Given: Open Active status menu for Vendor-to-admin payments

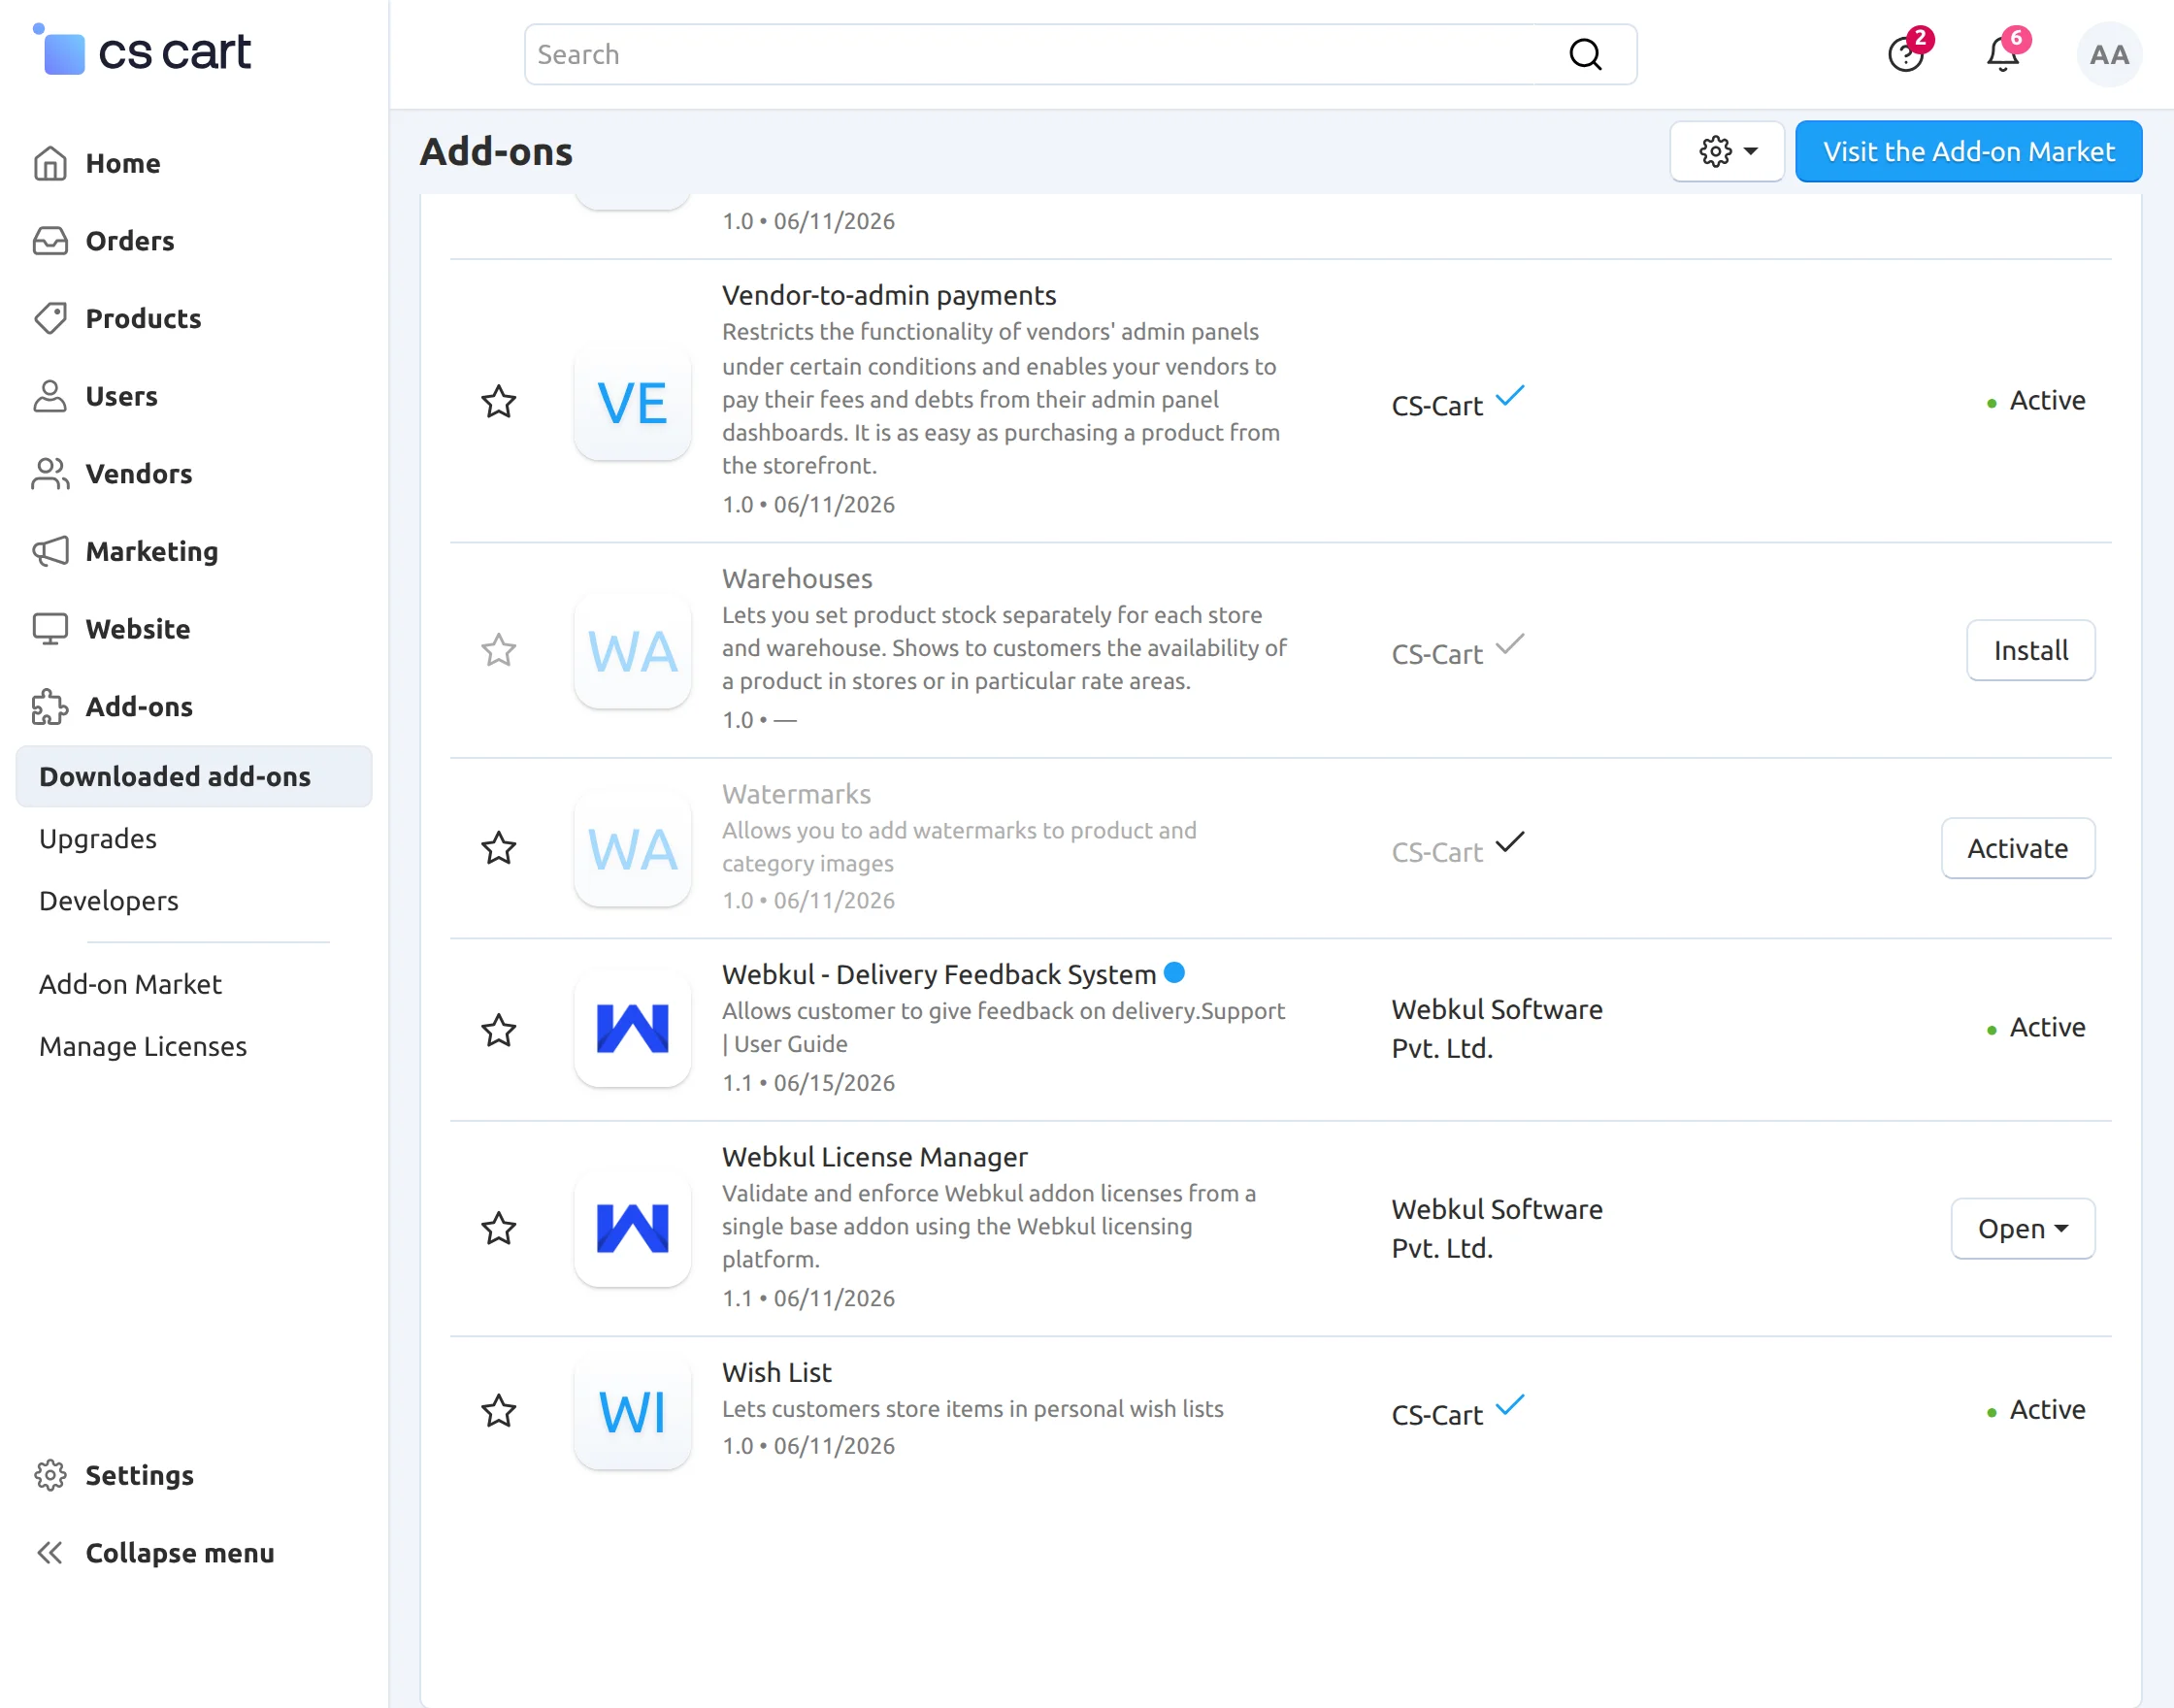Looking at the screenshot, I should [2036, 401].
